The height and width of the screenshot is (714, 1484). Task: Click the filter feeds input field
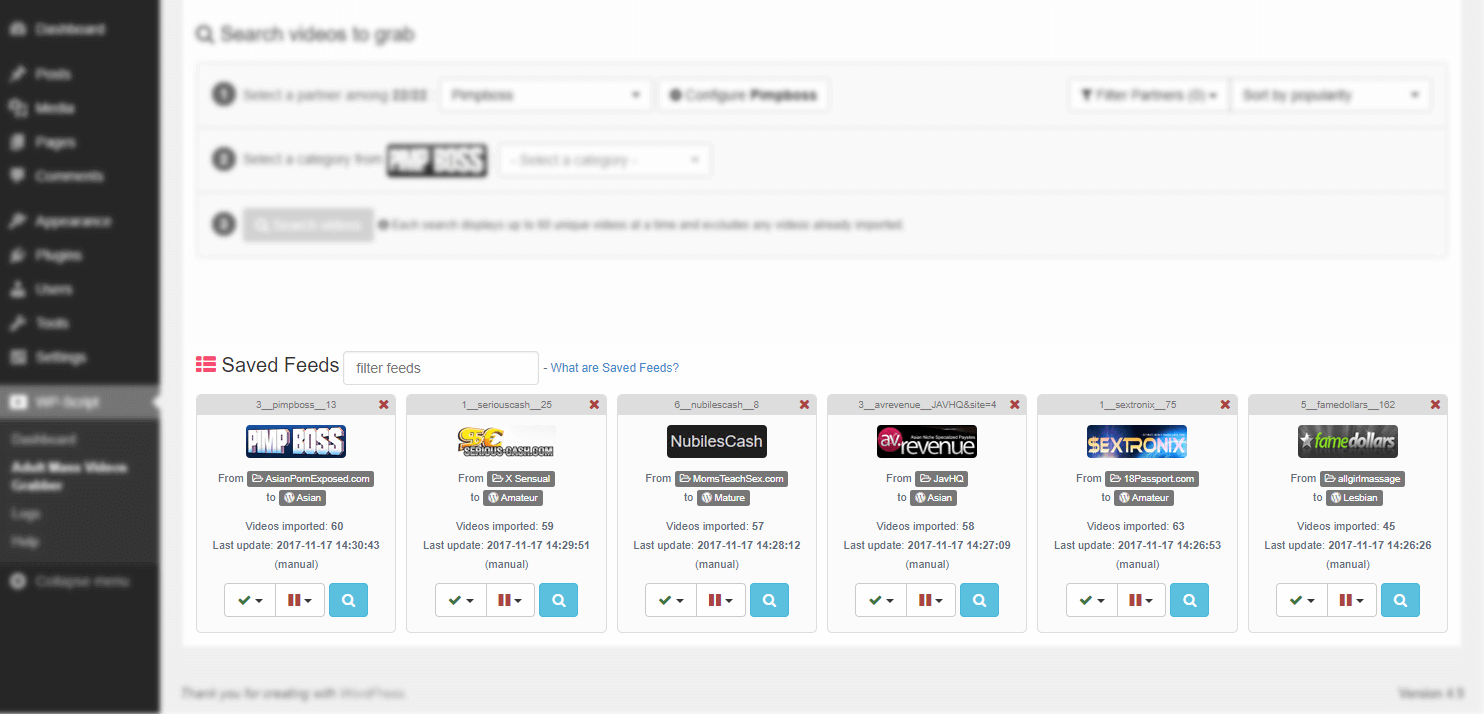click(441, 368)
